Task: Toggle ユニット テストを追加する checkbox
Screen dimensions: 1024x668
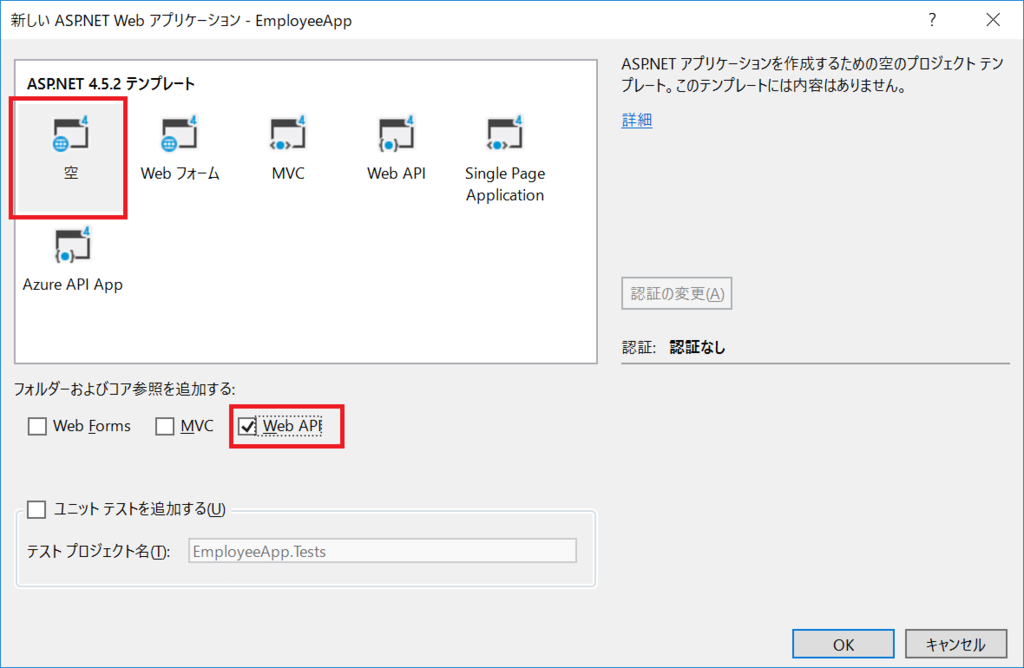Action: [x=37, y=509]
